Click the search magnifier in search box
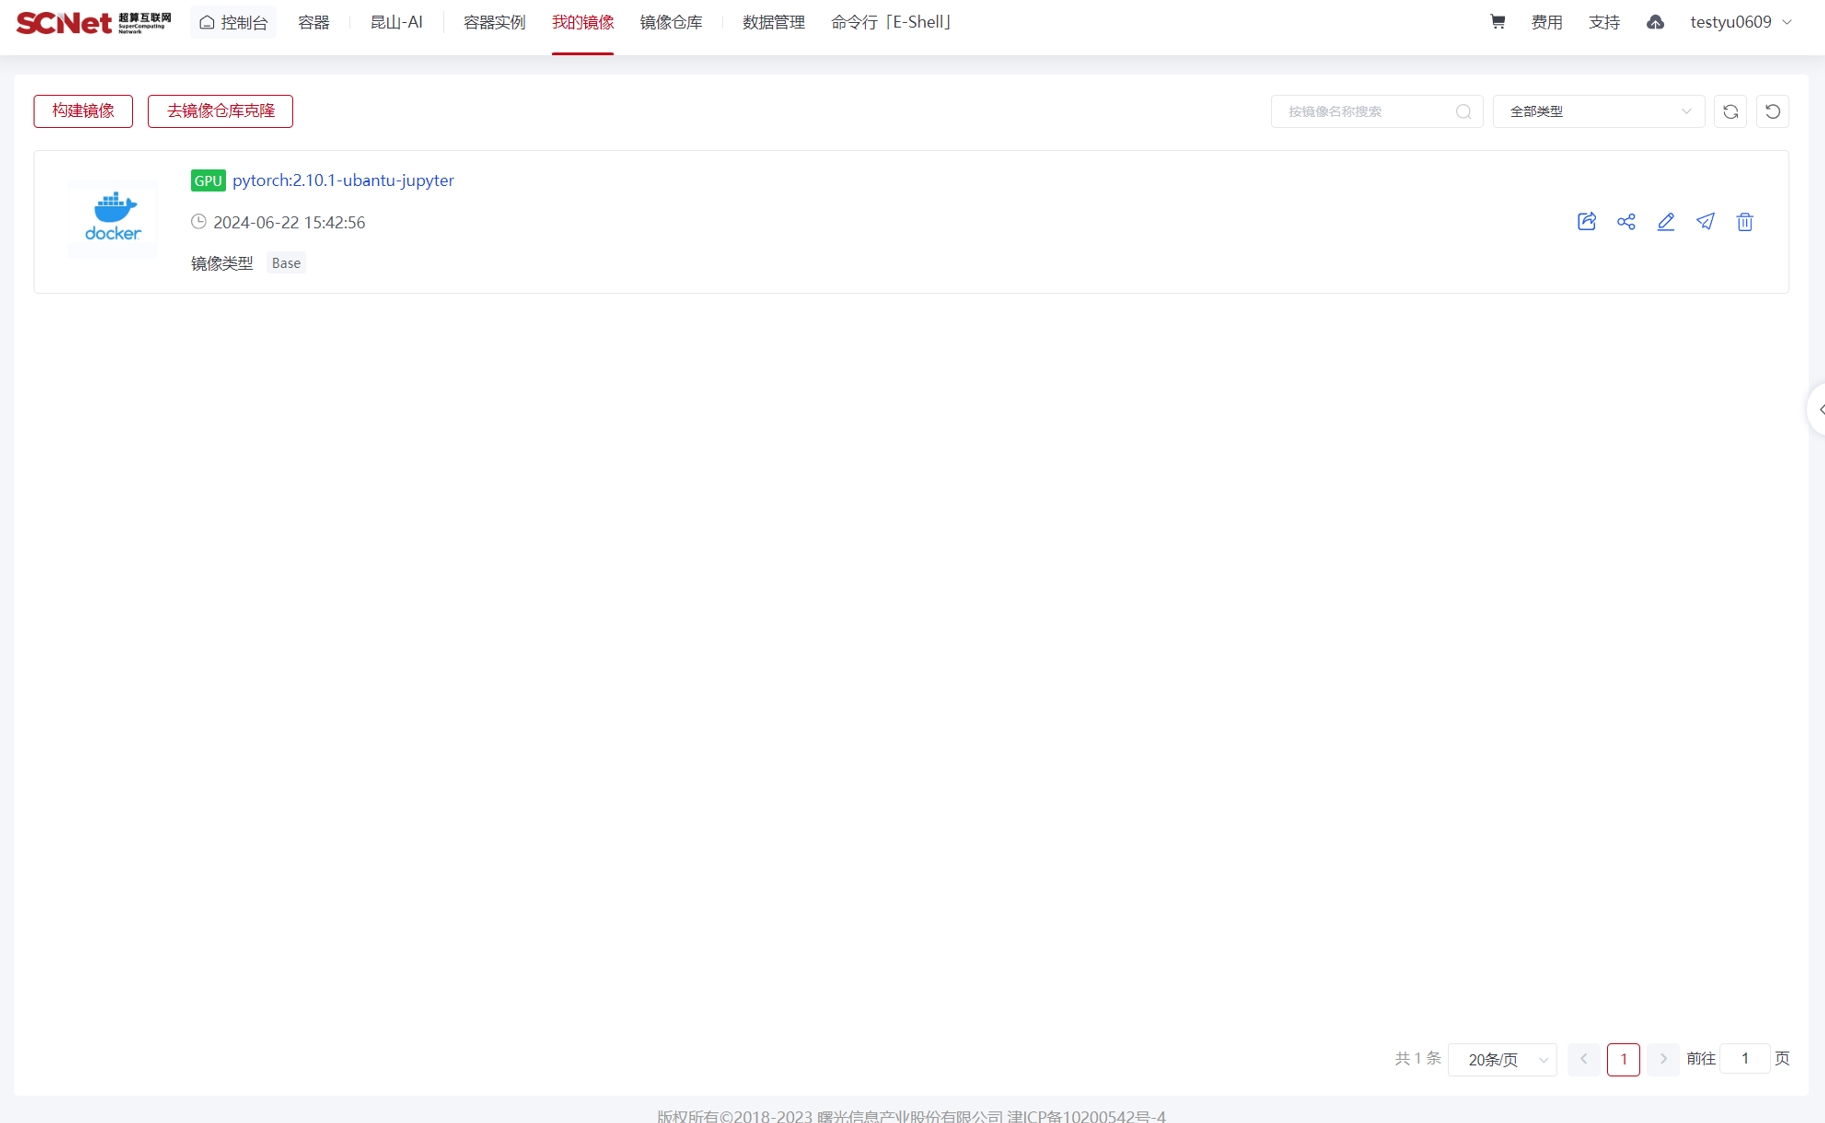 [1462, 111]
